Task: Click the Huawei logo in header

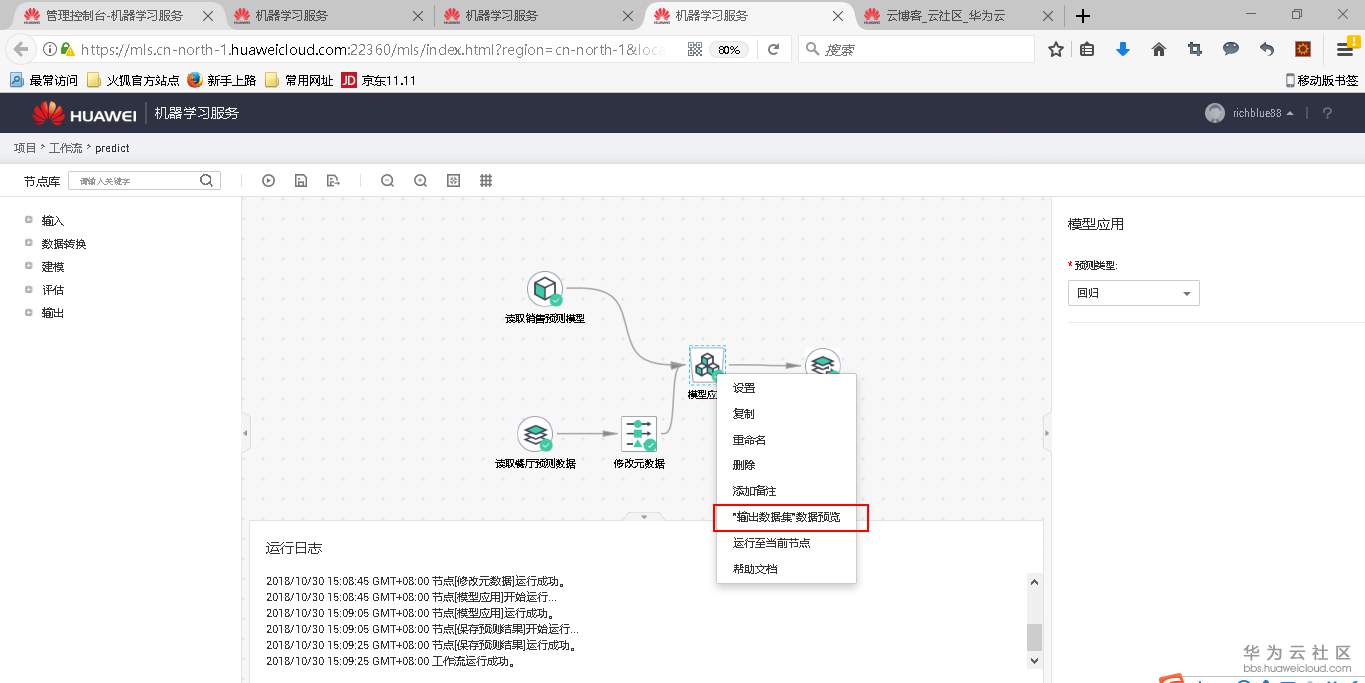Action: pyautogui.click(x=84, y=114)
